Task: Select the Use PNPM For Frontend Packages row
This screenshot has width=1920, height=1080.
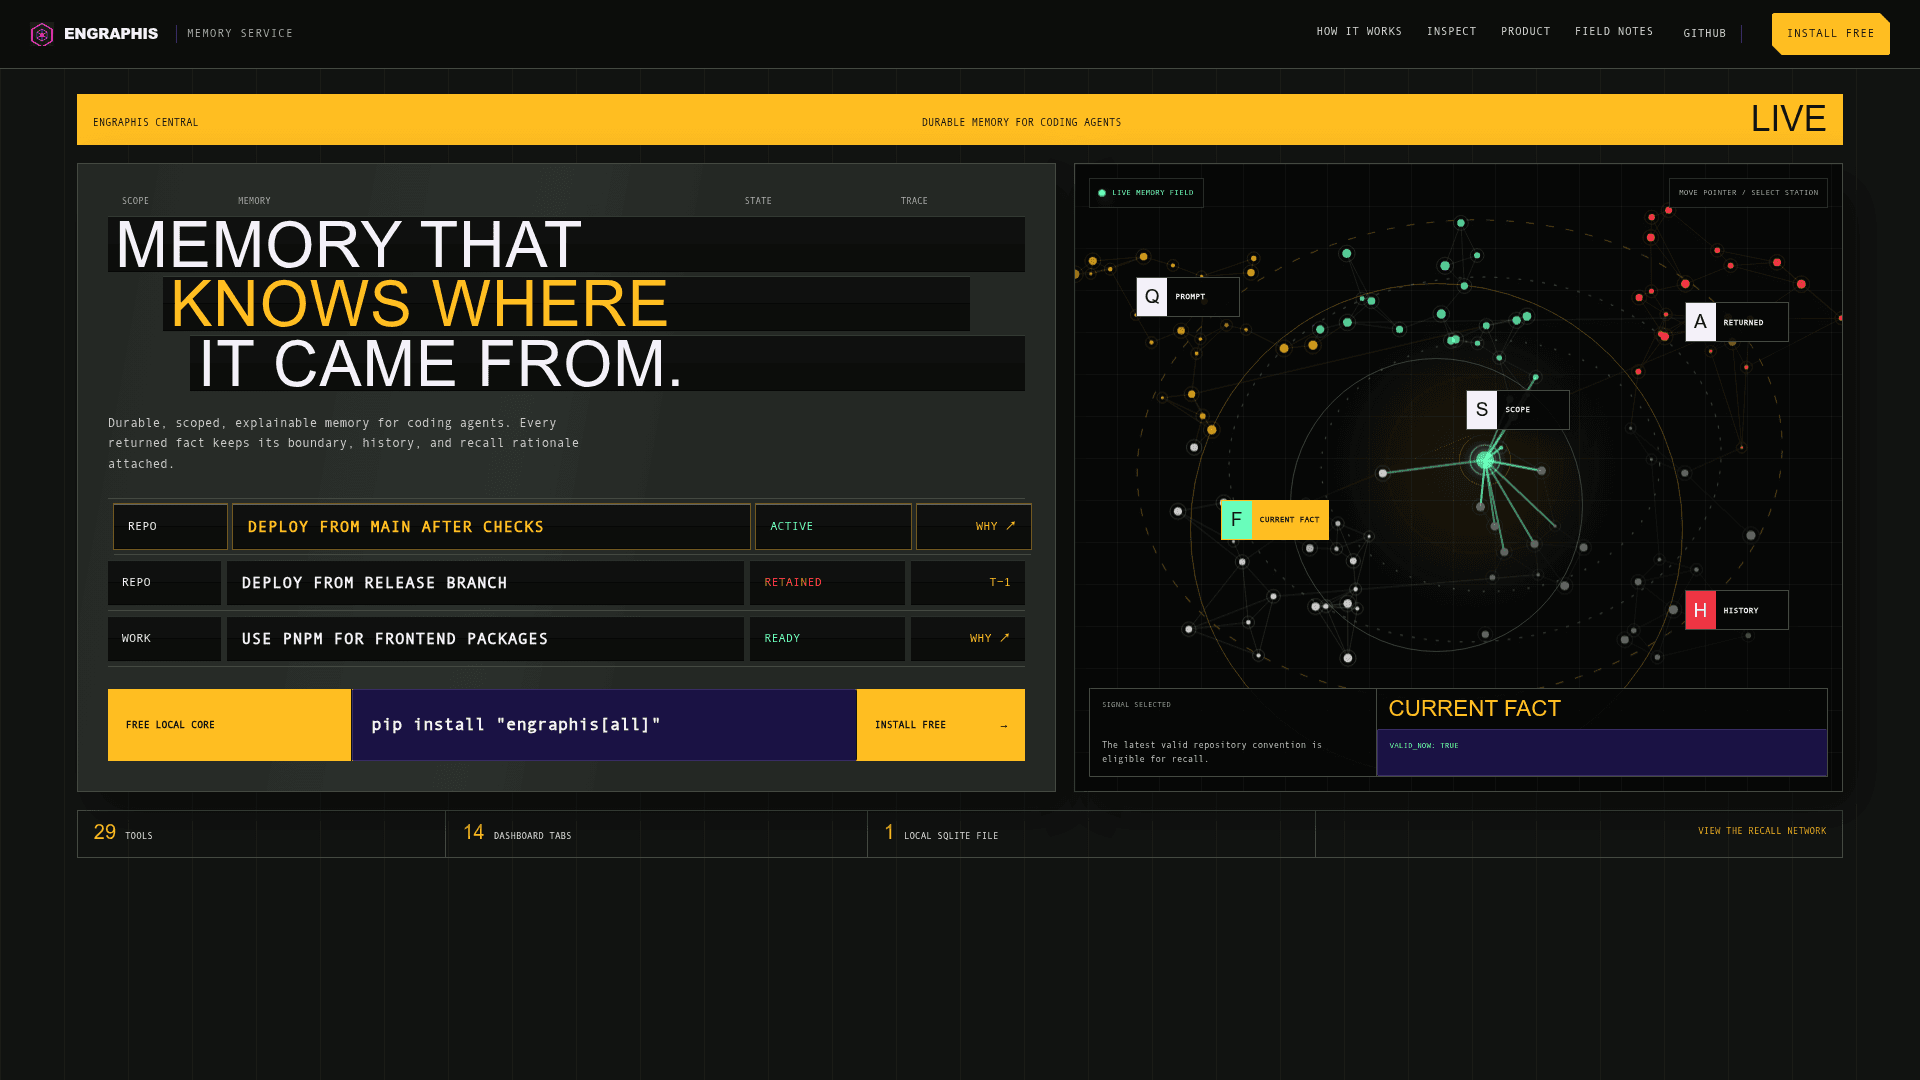Action: [x=566, y=639]
